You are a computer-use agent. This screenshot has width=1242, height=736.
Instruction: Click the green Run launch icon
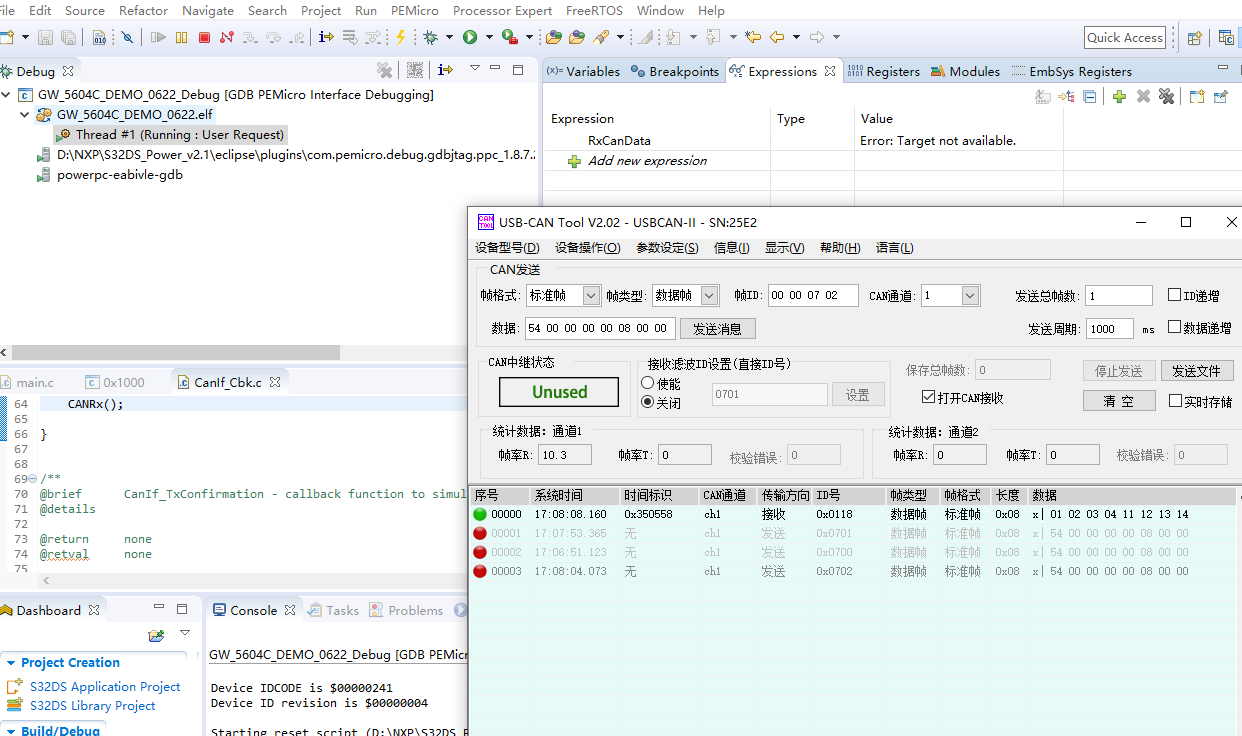click(x=470, y=37)
